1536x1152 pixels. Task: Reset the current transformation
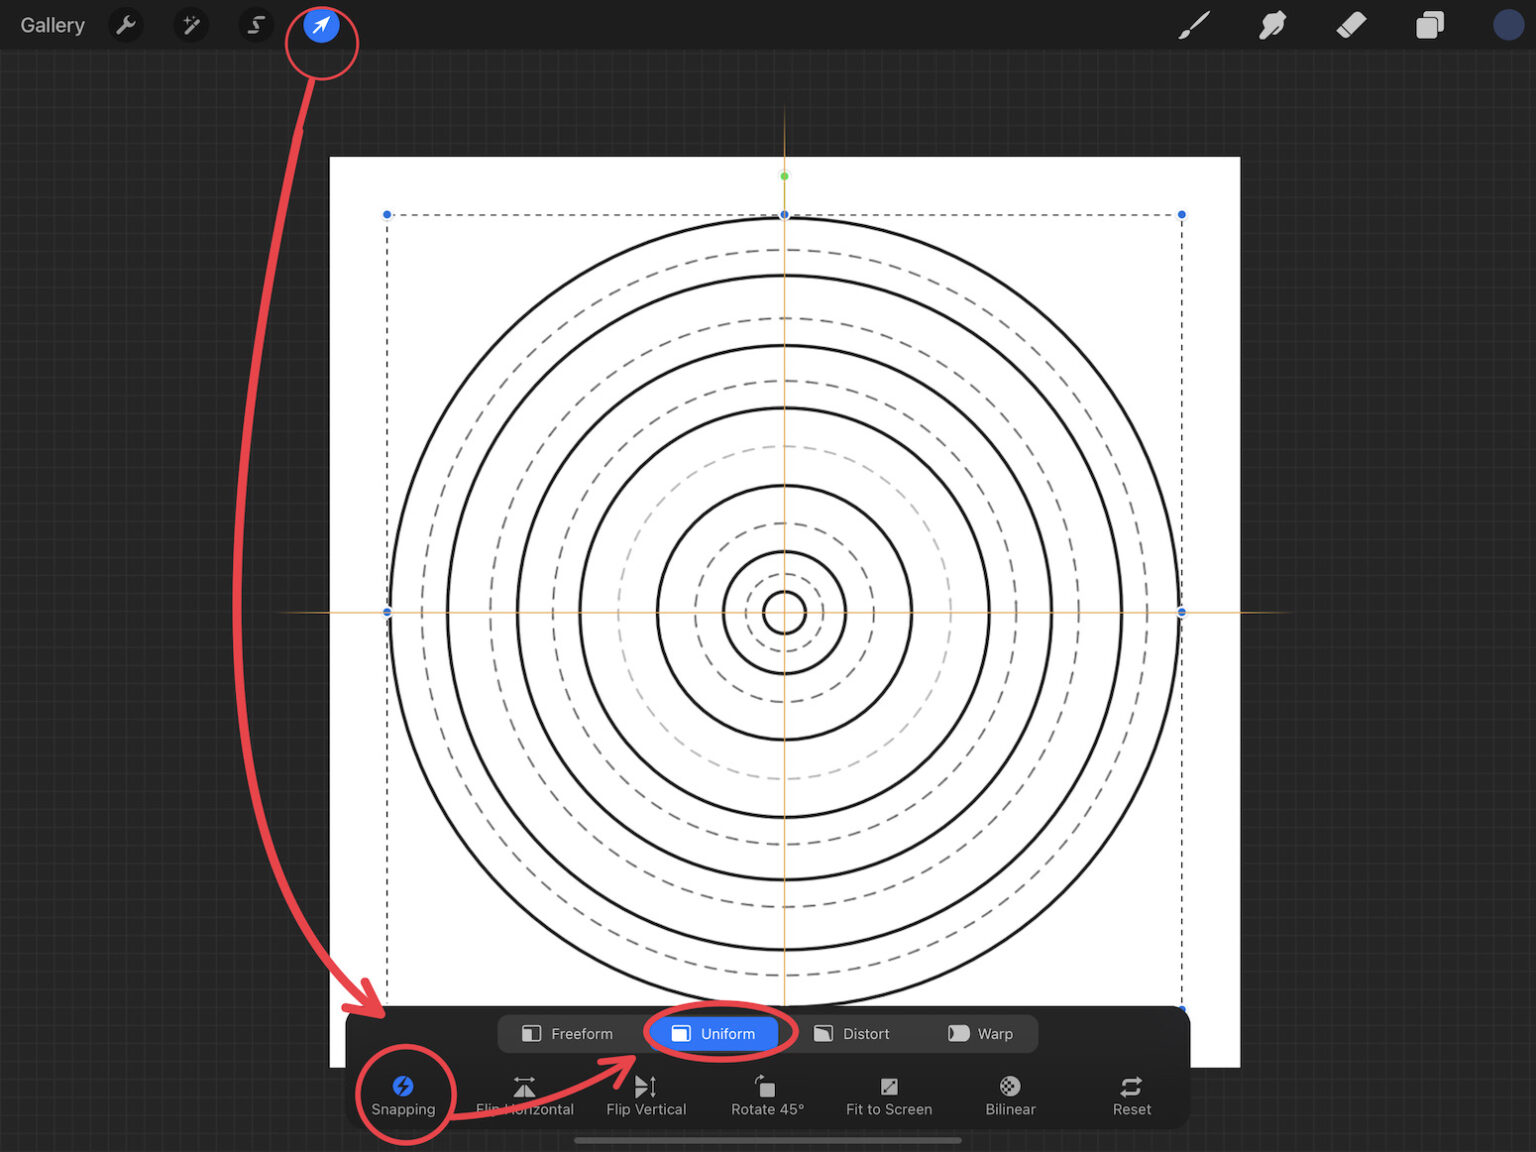coord(1131,1095)
